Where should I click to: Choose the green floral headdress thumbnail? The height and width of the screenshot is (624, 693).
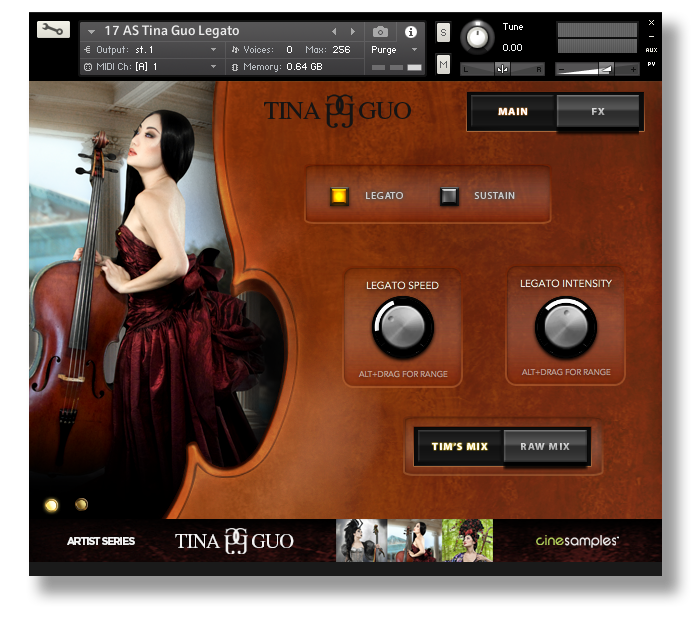(468, 540)
